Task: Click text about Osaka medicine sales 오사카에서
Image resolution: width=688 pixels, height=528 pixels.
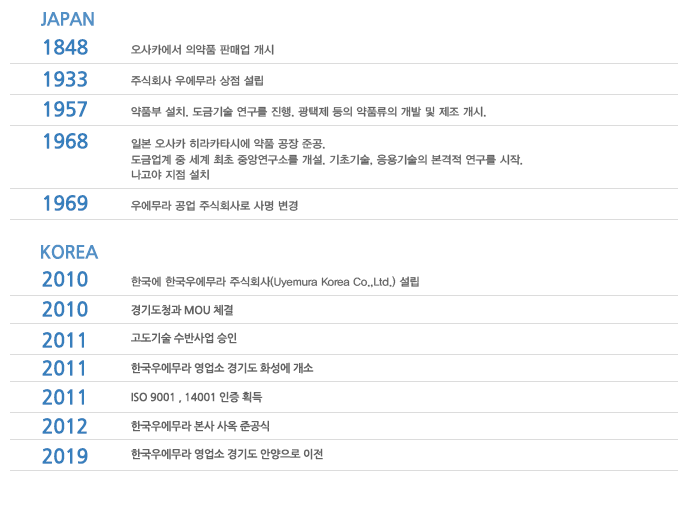Action: point(202,50)
